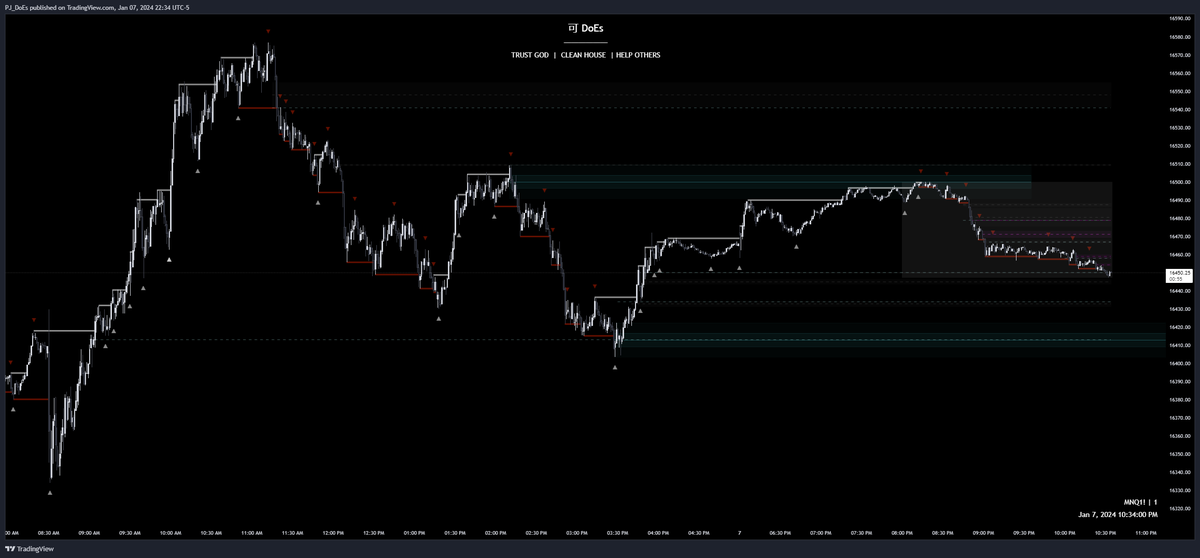
Task: Click the 16500.00 price axis label
Action: click(1178, 182)
